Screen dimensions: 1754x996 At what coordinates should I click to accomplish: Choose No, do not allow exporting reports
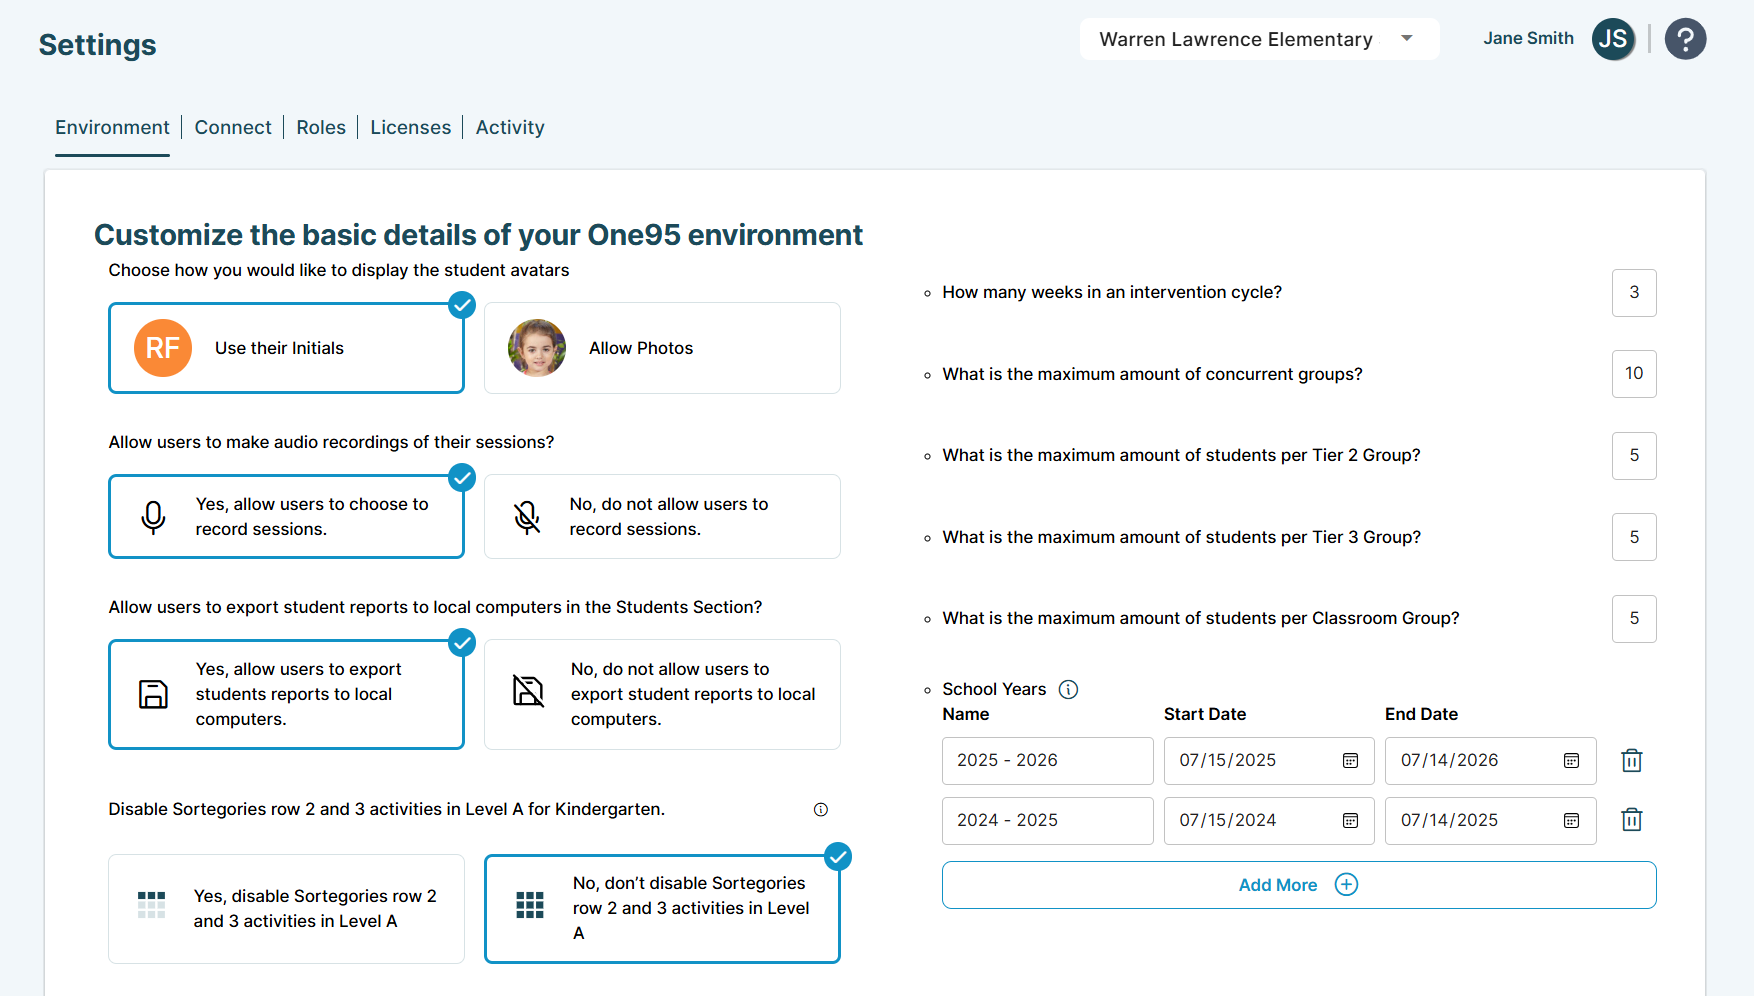point(662,694)
